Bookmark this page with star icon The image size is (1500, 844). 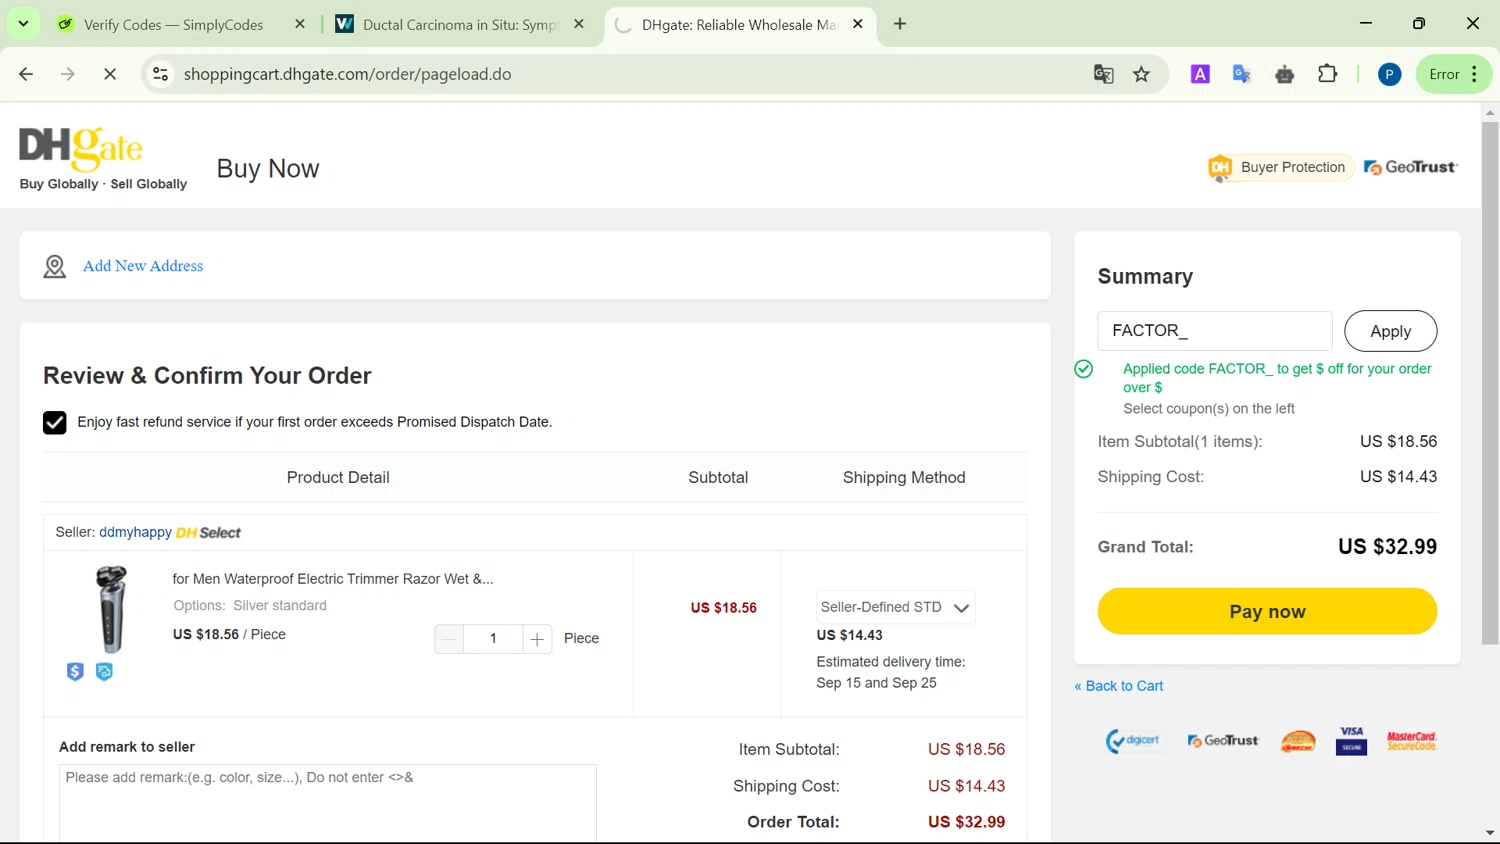[1141, 74]
